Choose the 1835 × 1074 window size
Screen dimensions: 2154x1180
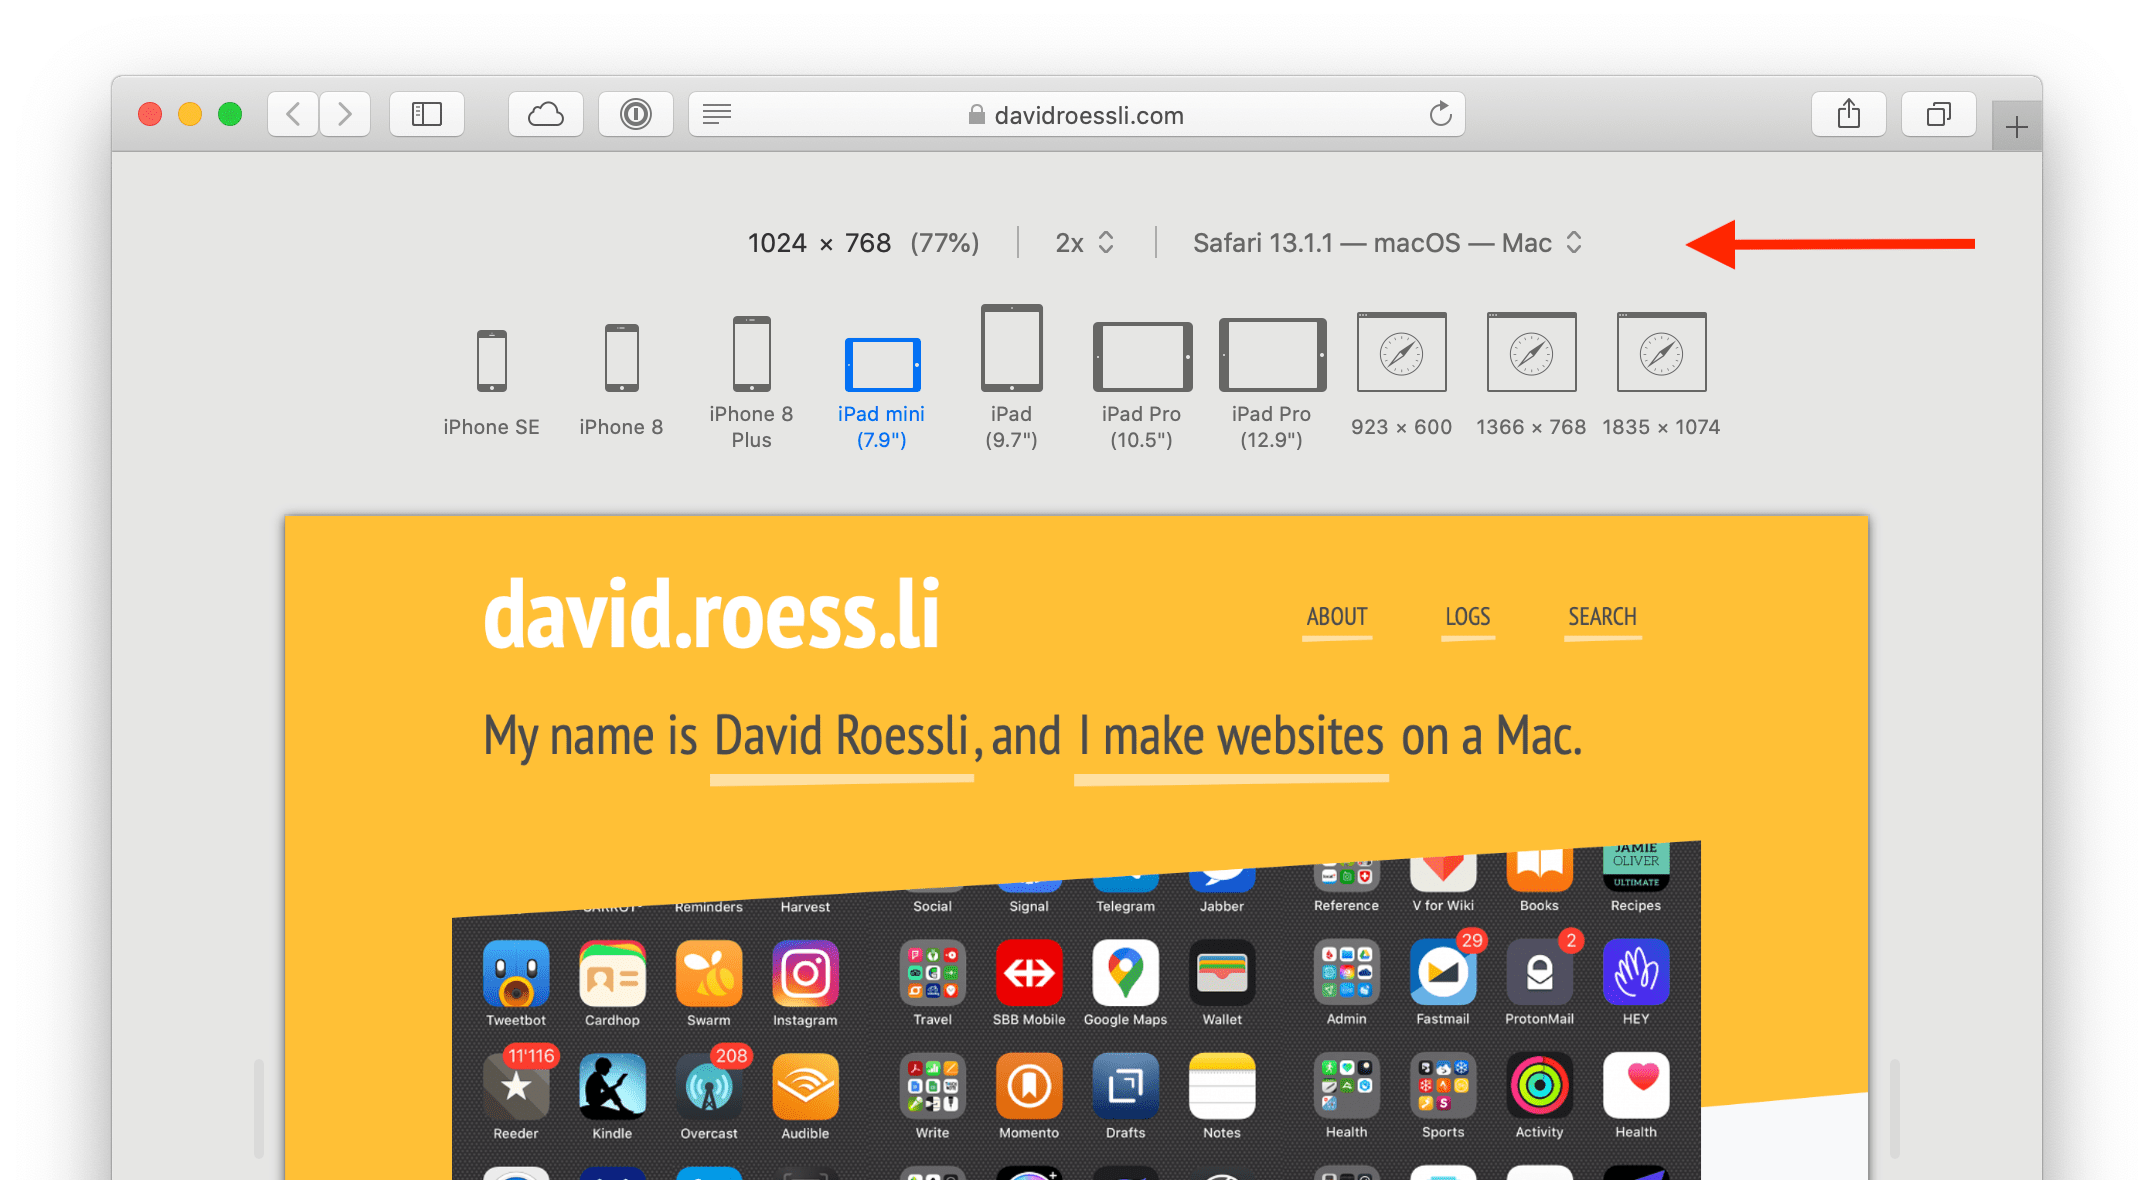click(1661, 375)
